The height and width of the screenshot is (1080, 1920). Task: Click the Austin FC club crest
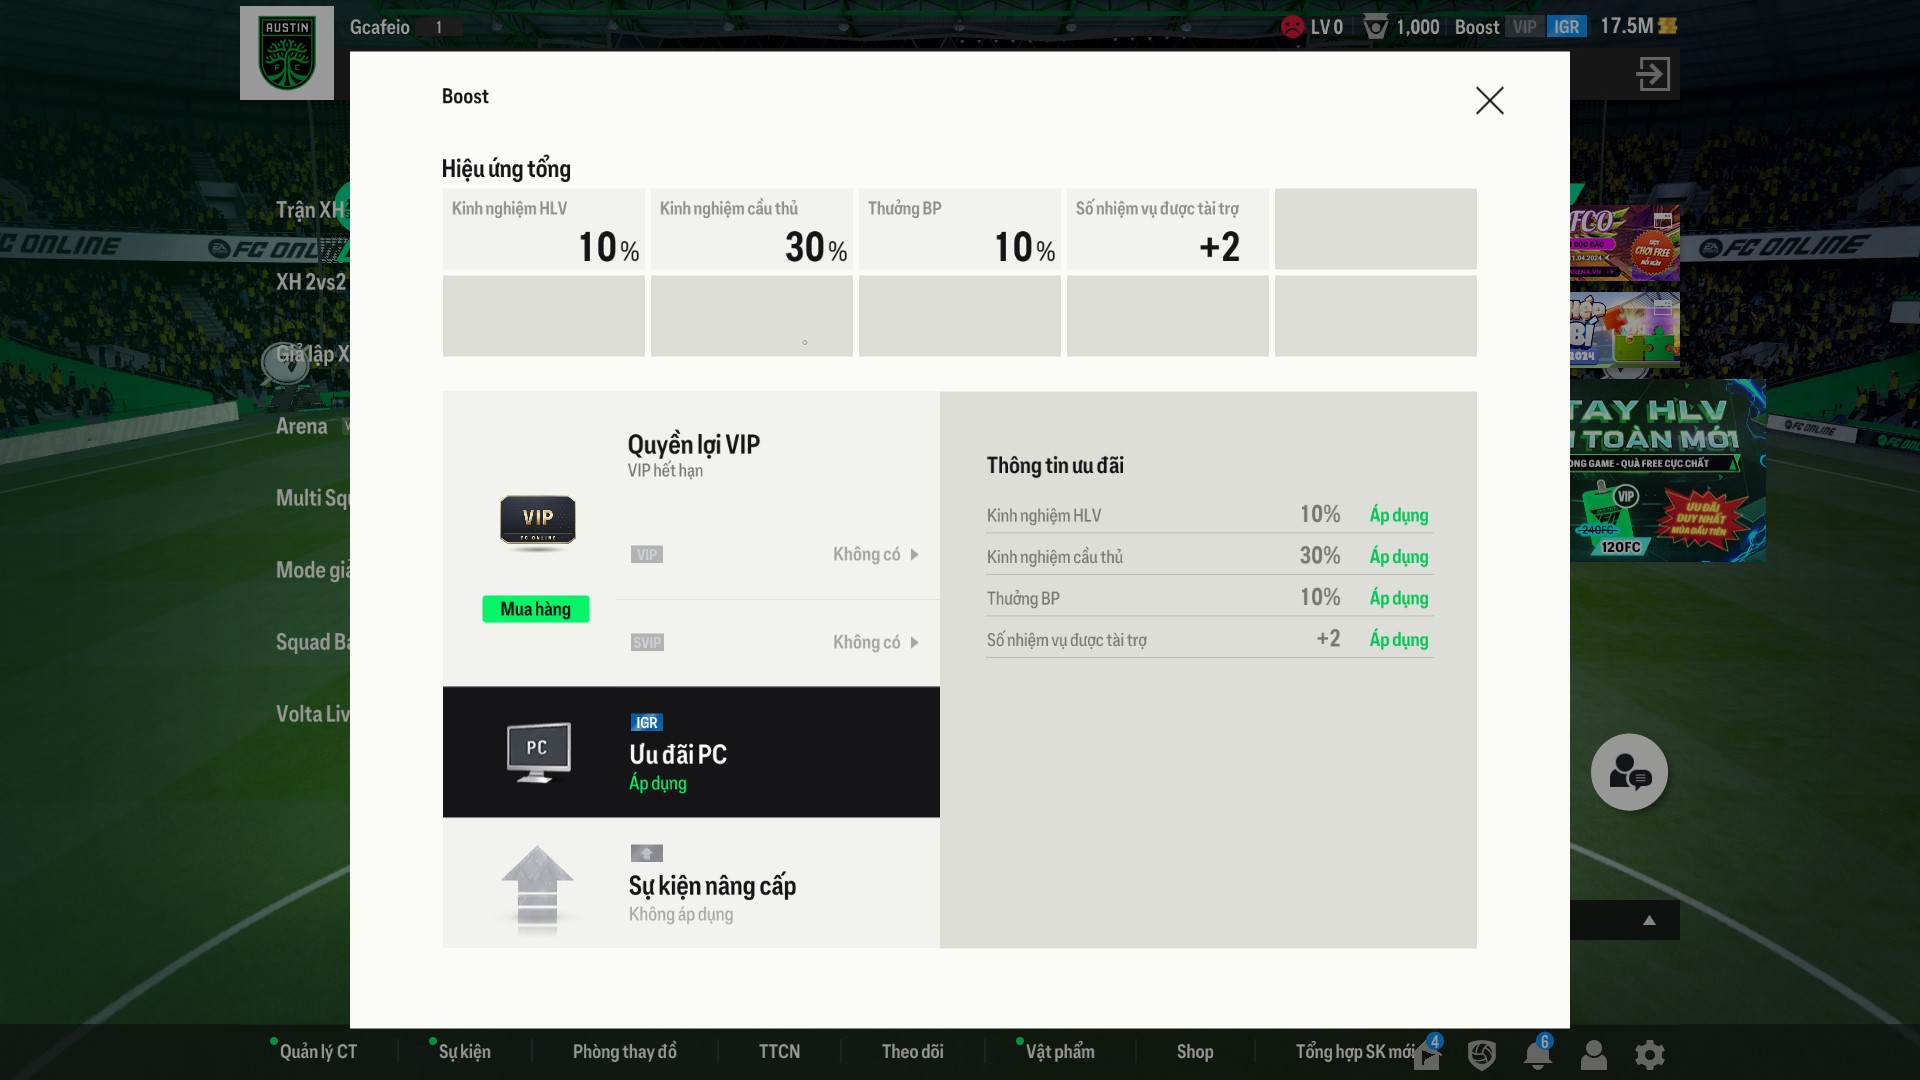(287, 54)
